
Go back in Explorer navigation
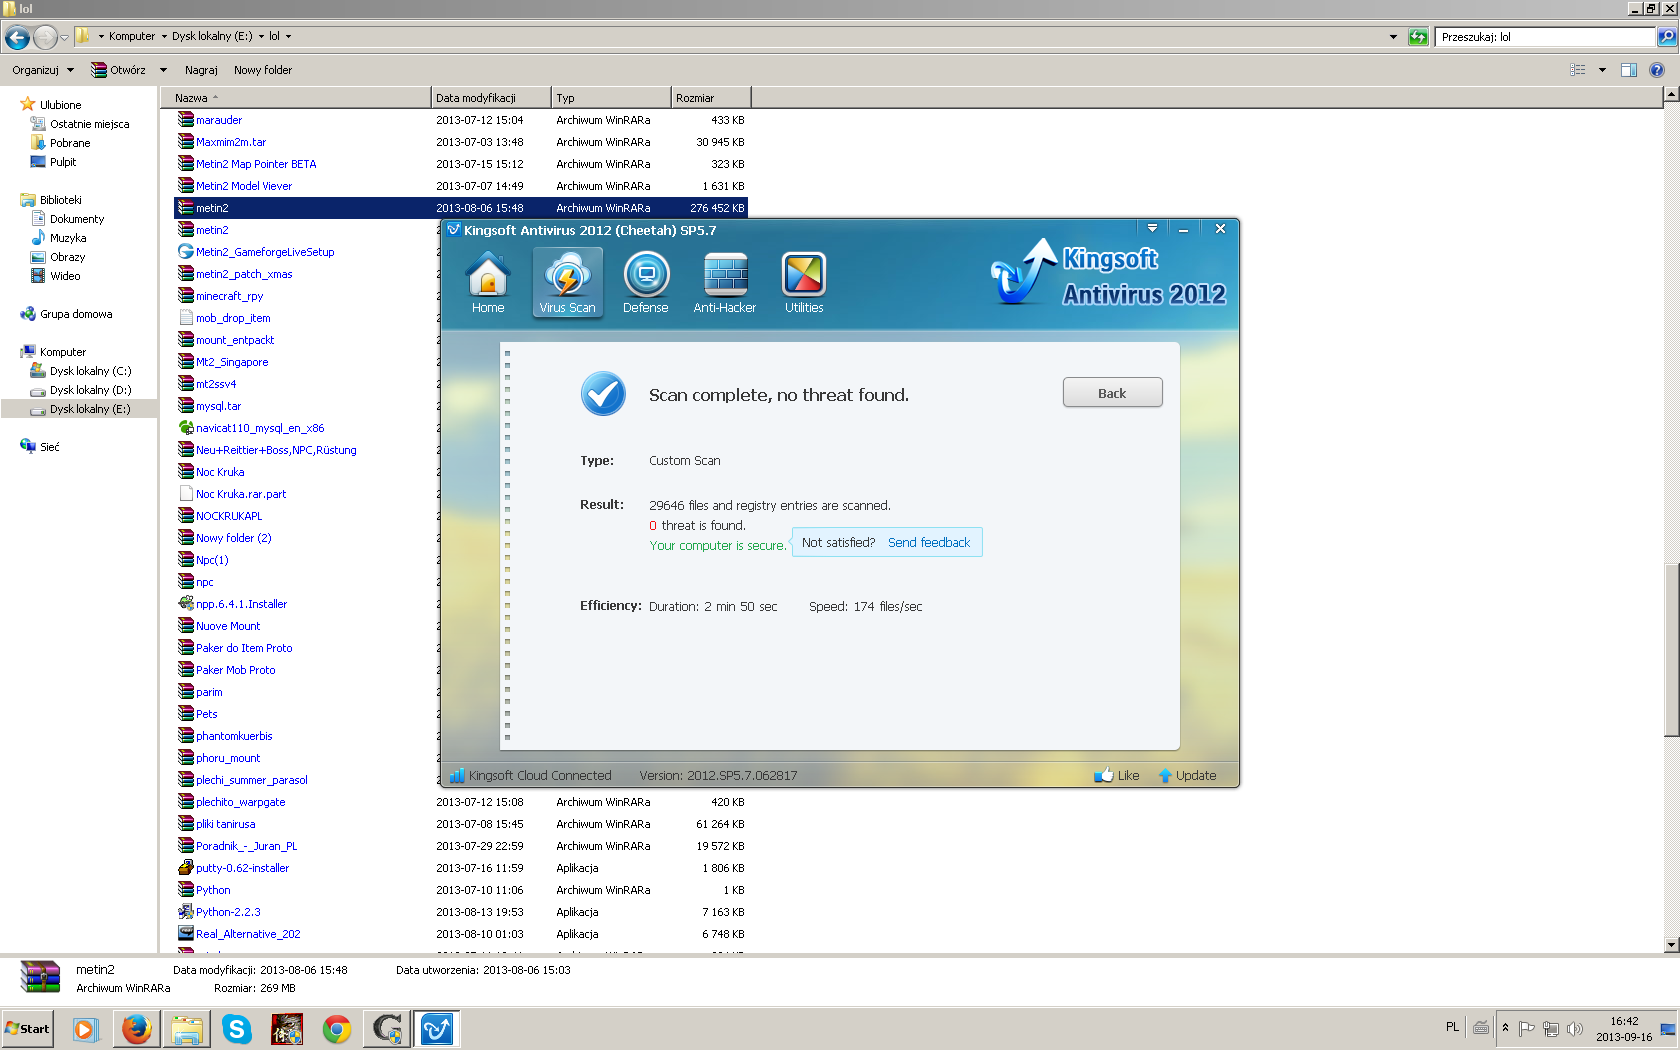17,37
